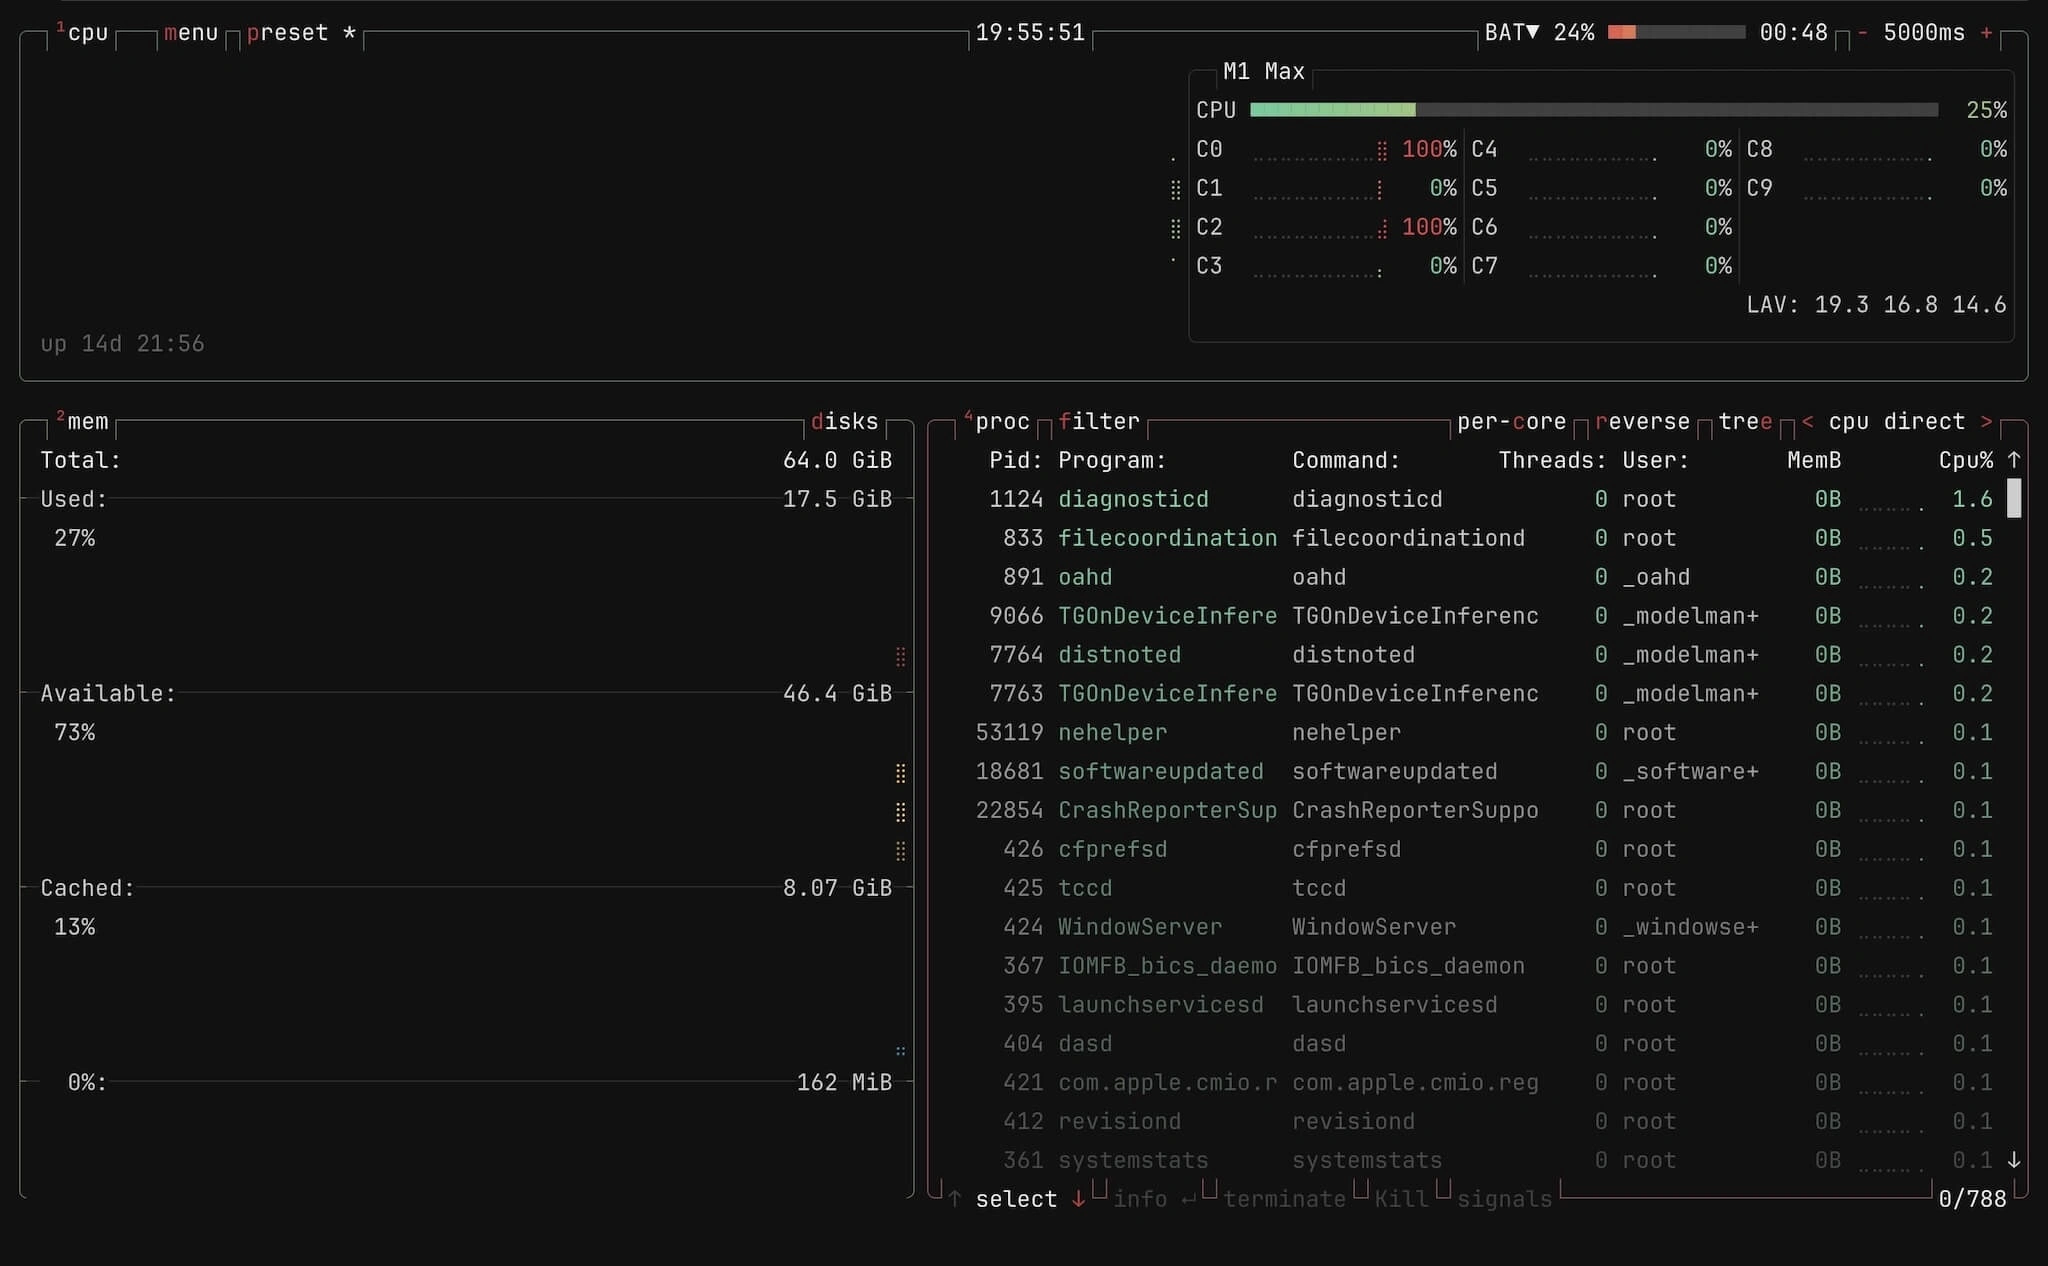Open the disks view in memory panel

(845, 421)
